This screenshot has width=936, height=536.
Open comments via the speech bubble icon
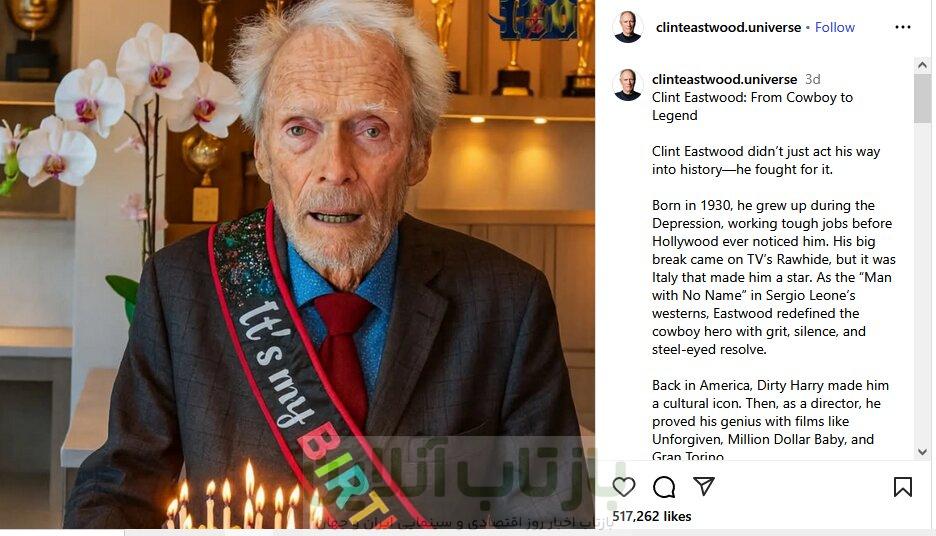tap(664, 486)
